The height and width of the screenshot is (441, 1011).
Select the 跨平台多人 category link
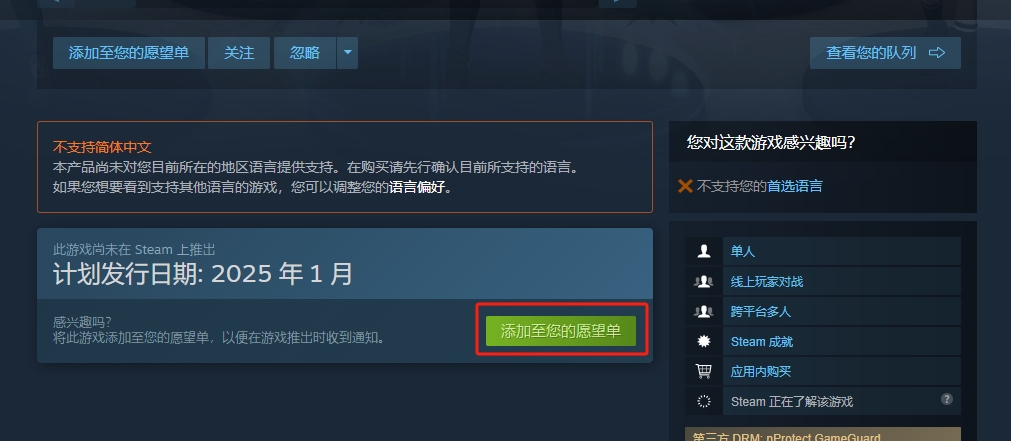tap(761, 311)
